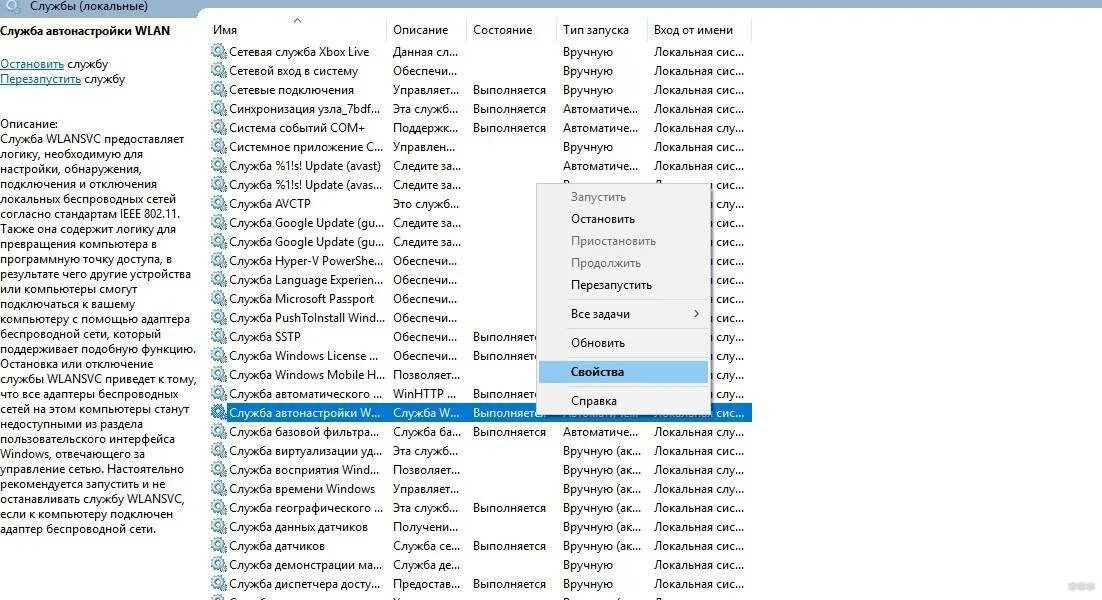
Task: Click the service icon for Служба датчиков
Action: (217, 546)
